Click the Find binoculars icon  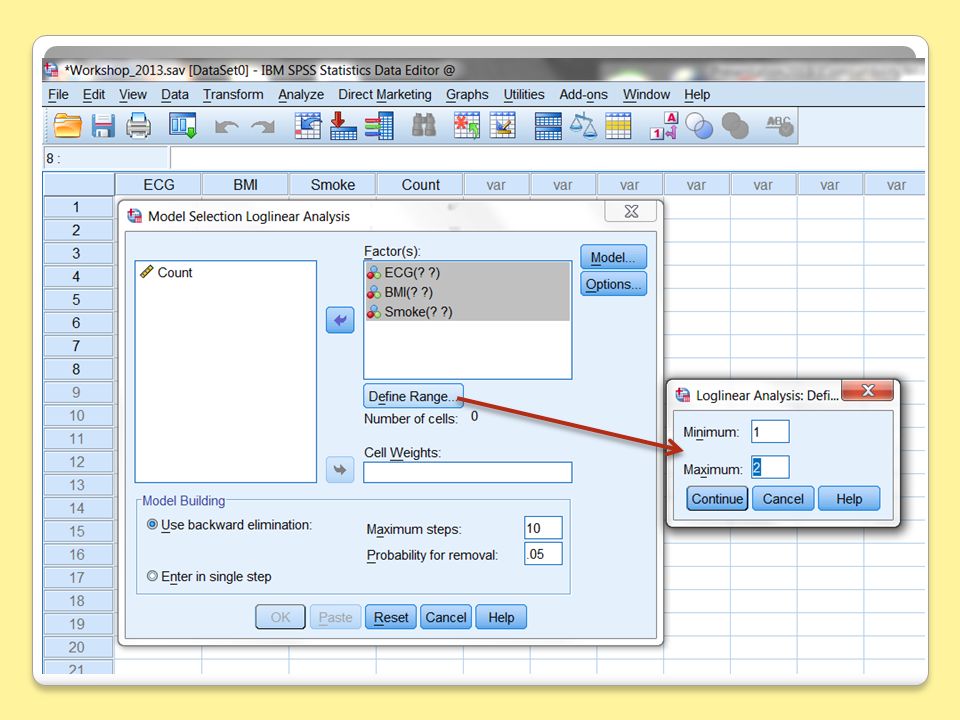tap(424, 126)
